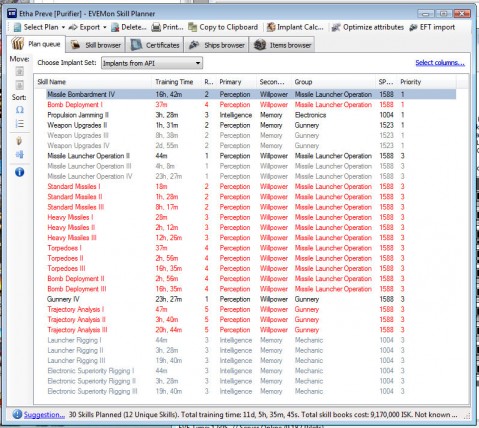
Task: Open the Select Plan dropdown
Action: click(x=39, y=27)
